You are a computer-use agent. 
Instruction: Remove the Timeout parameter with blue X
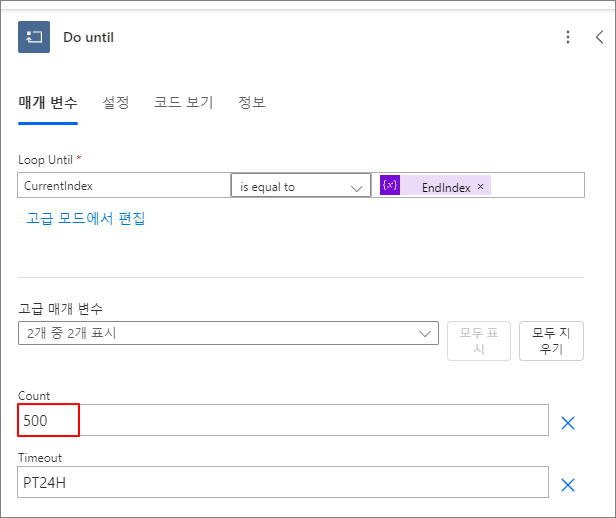[568, 485]
